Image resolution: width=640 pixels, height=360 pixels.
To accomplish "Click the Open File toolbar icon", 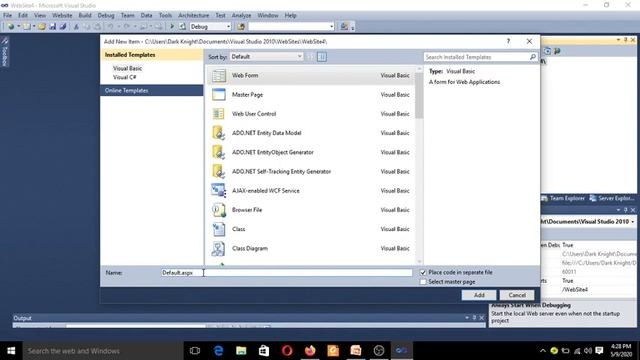I will 42,27.
